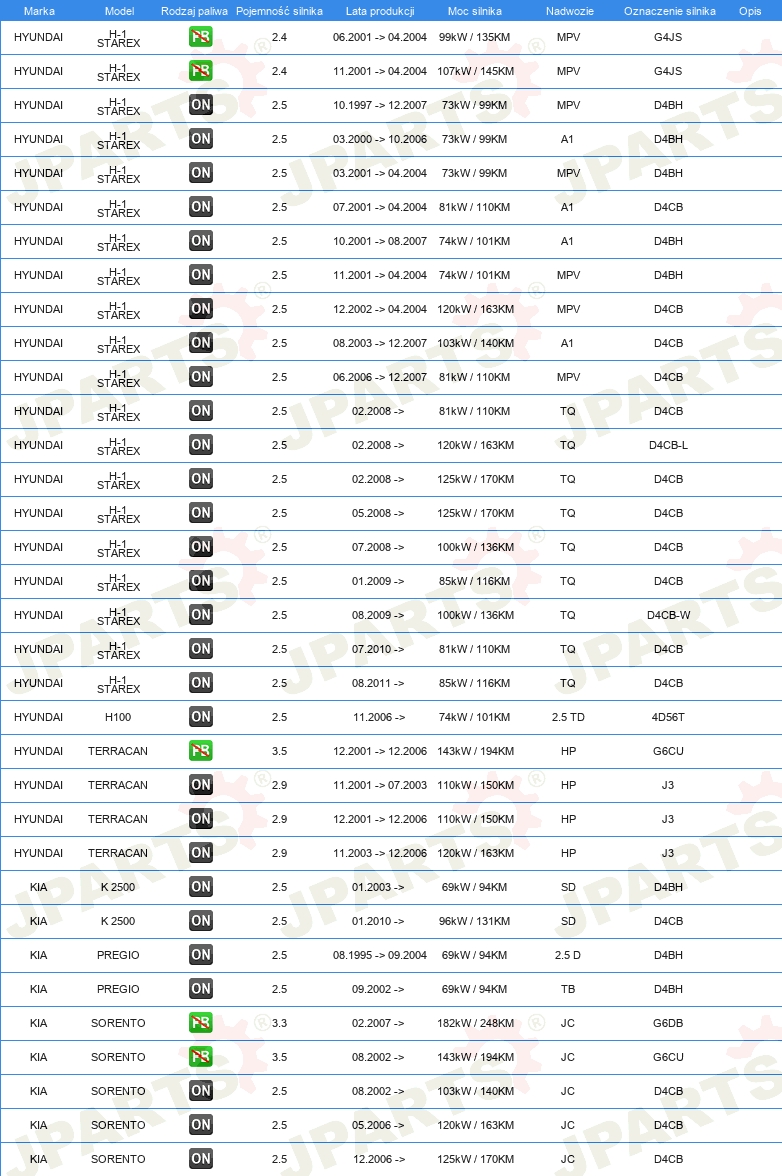The width and height of the screenshot is (782, 1176).
Task: Click the 01.2009 -> production date cell
Action: coord(378,581)
